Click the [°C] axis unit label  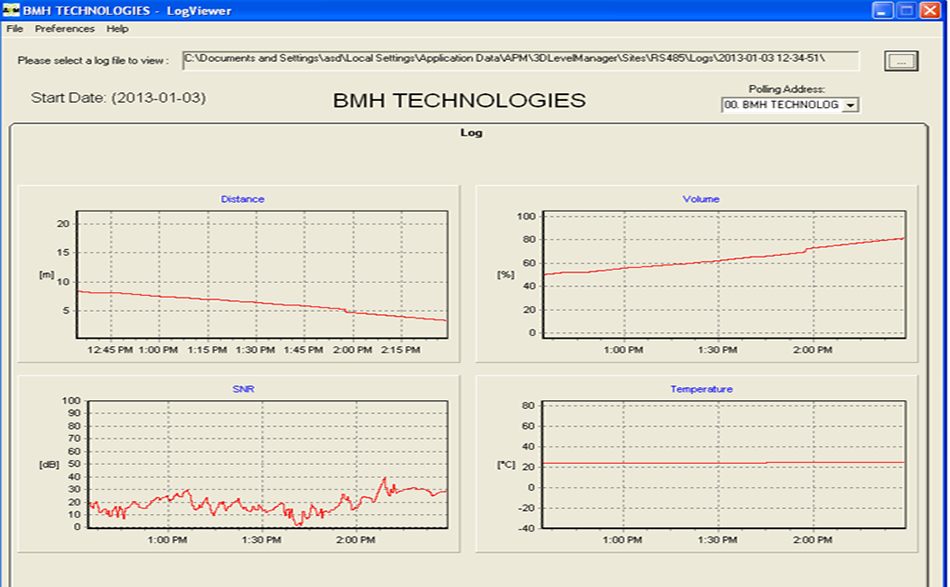[506, 465]
